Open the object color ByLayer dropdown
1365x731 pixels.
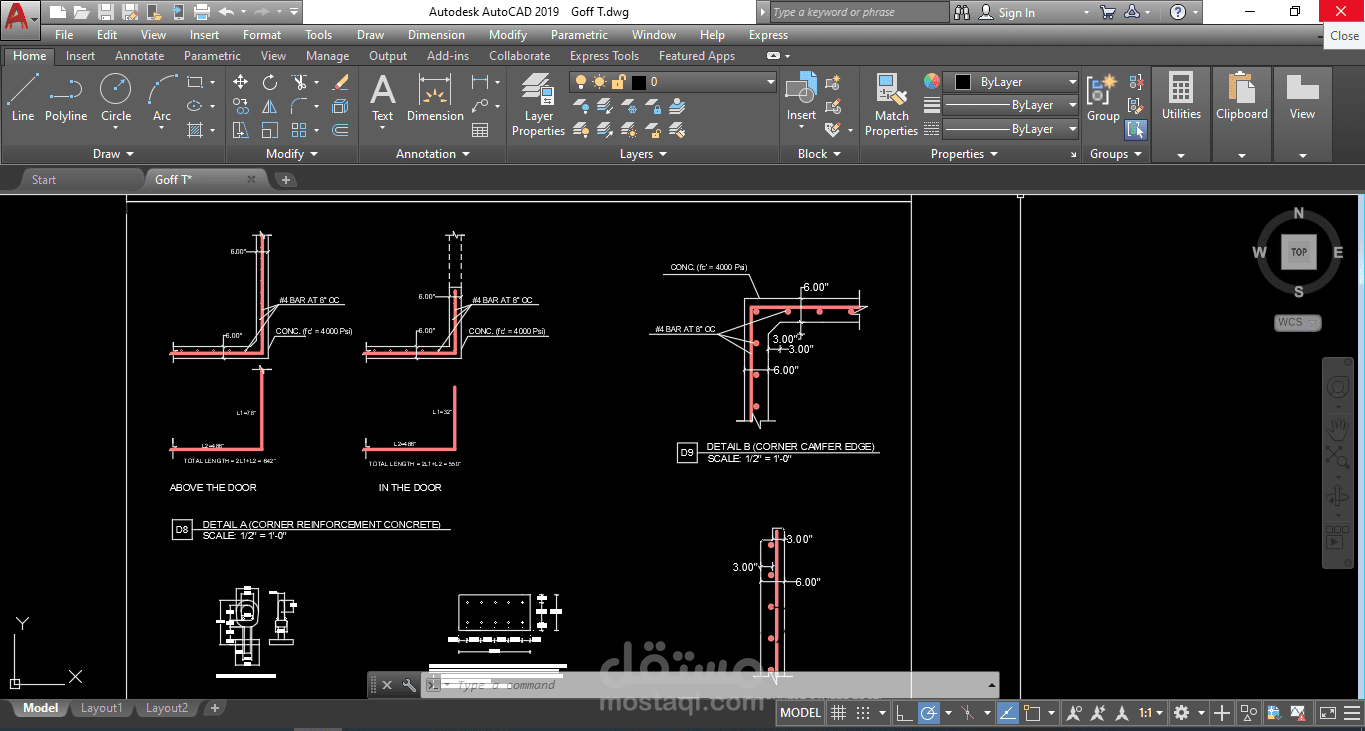pos(1070,81)
